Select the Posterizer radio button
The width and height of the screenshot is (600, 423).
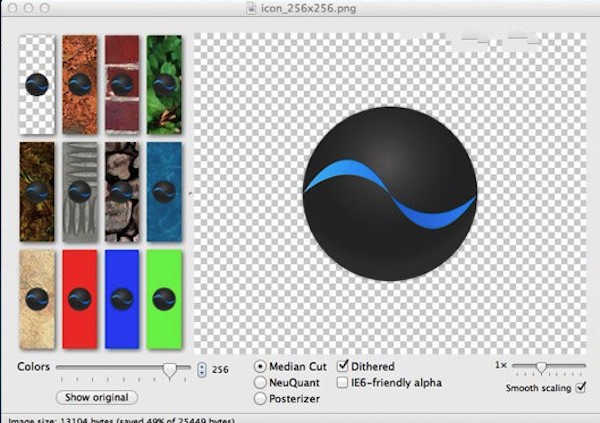260,399
